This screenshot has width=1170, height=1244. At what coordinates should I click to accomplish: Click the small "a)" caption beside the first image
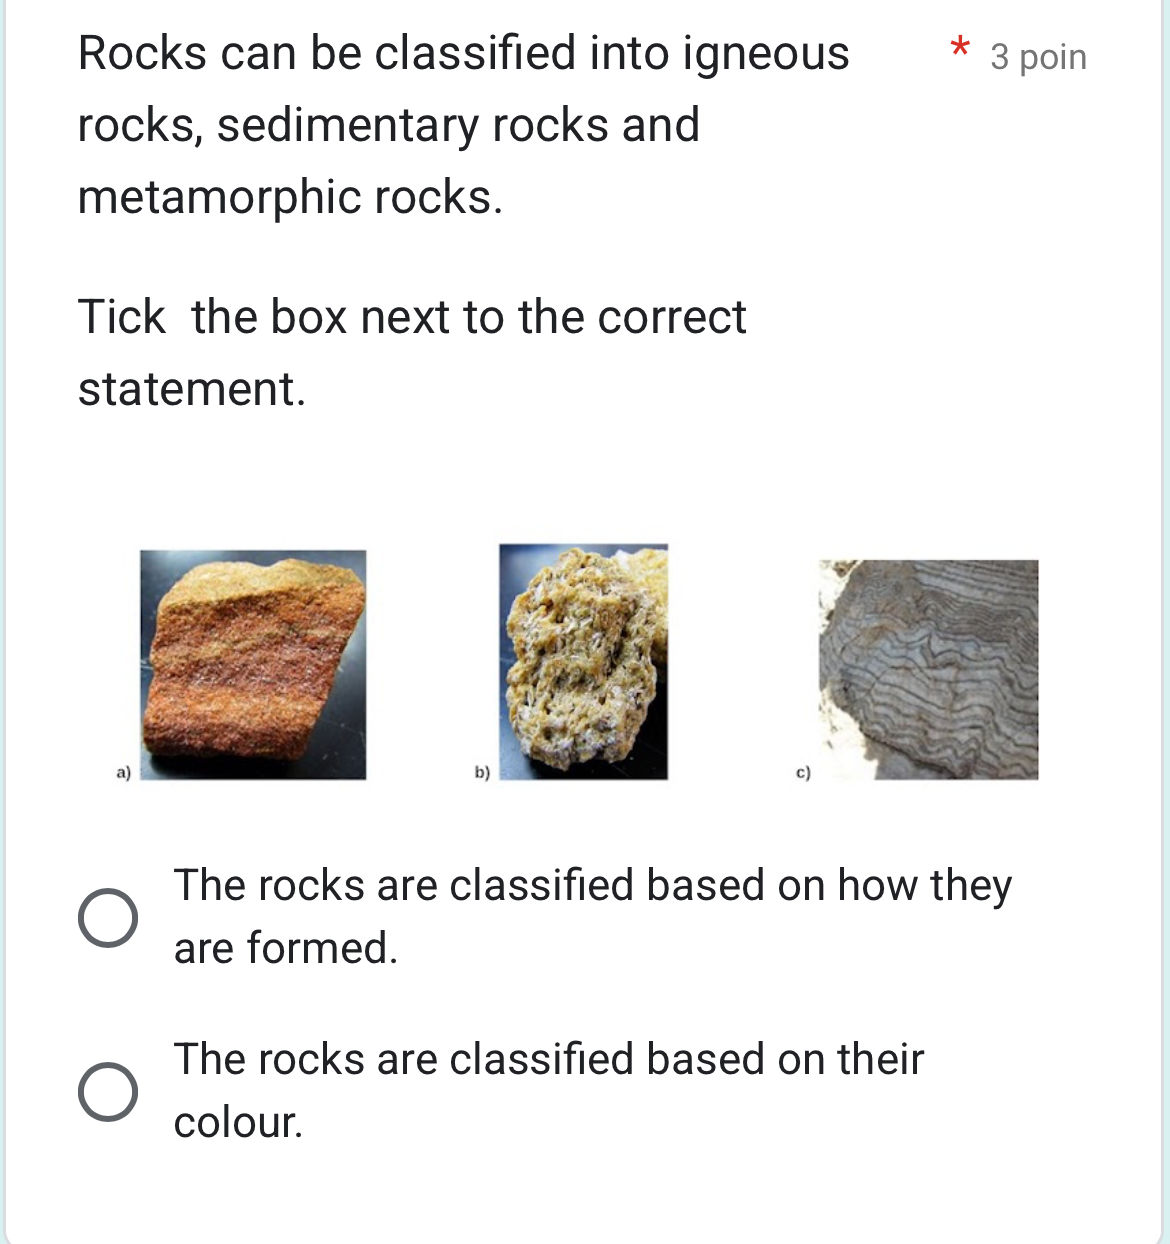124,772
